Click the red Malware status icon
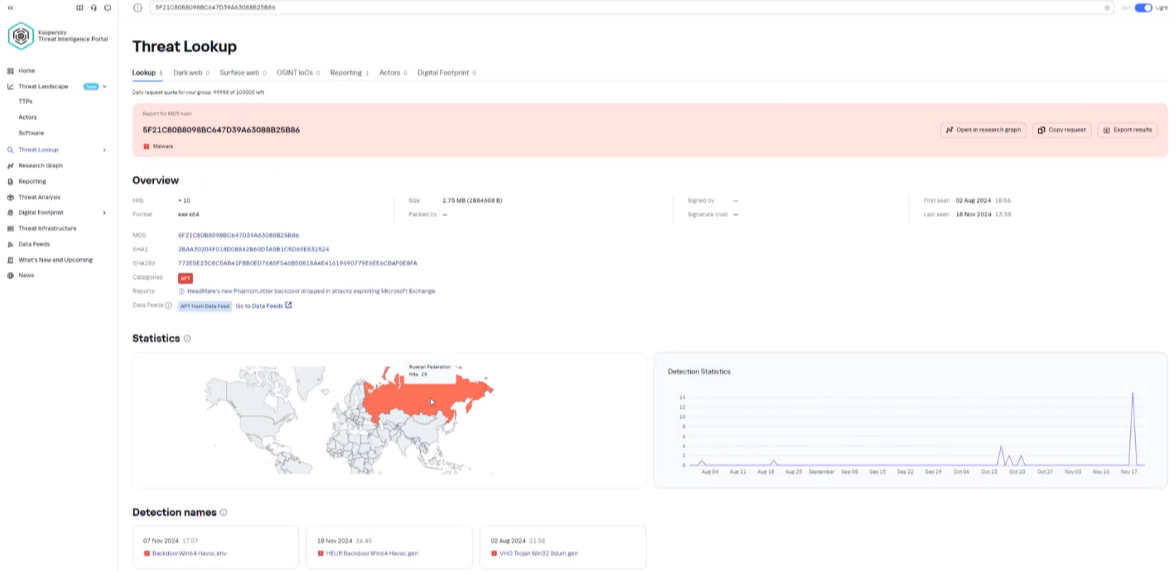Image resolution: width=1176 pixels, height=571 pixels. pyautogui.click(x=146, y=146)
